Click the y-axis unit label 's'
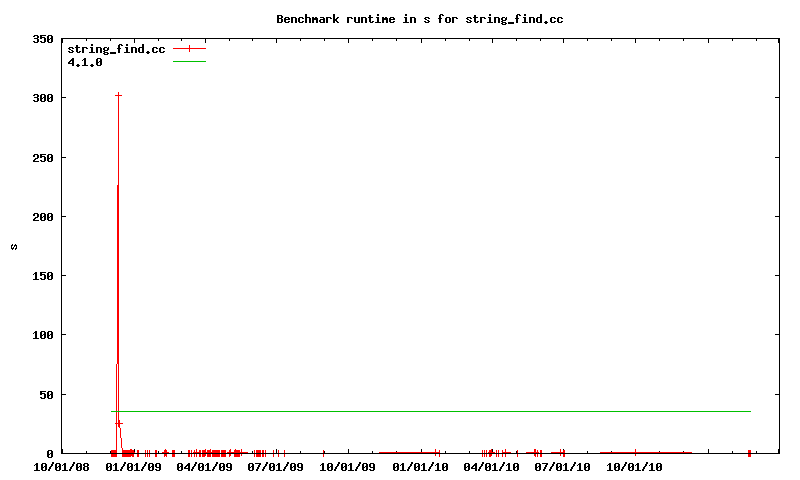Image resolution: width=800 pixels, height=480 pixels. point(14,246)
